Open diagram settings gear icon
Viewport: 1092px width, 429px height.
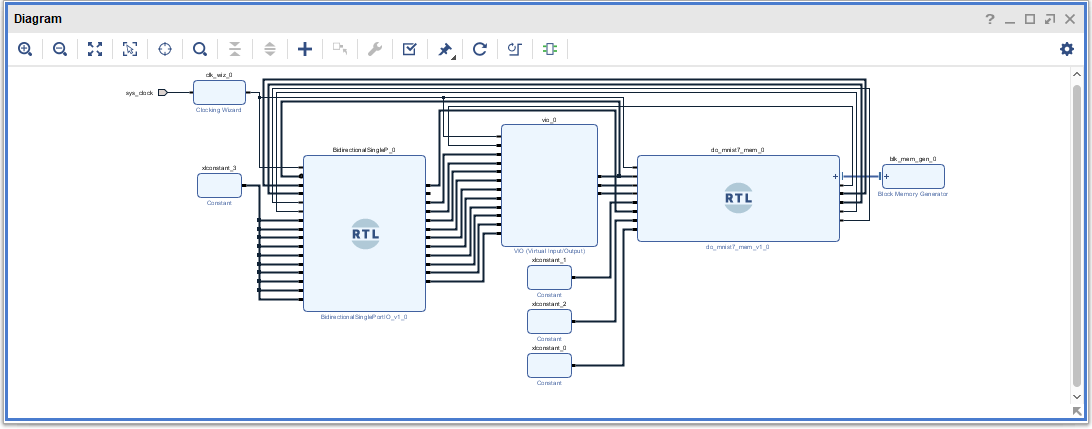(x=1067, y=49)
